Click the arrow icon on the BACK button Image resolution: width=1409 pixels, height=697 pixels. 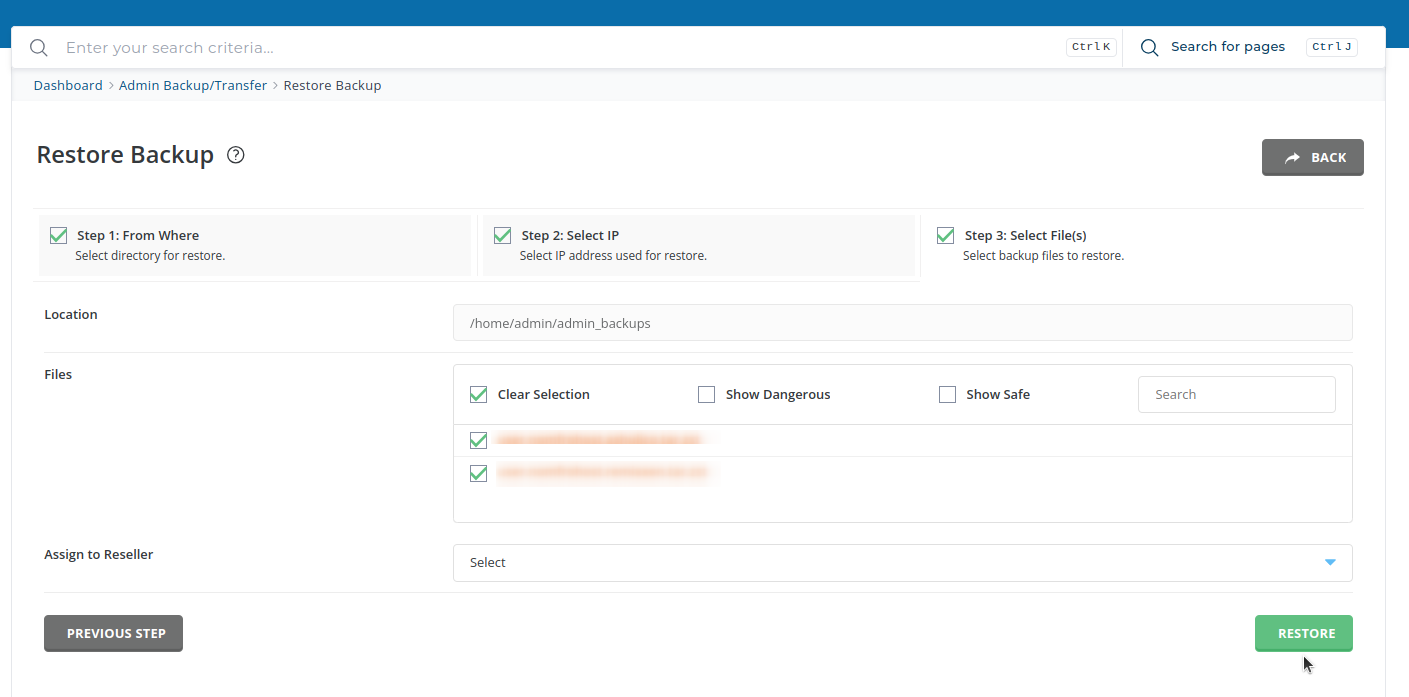tap(1293, 158)
